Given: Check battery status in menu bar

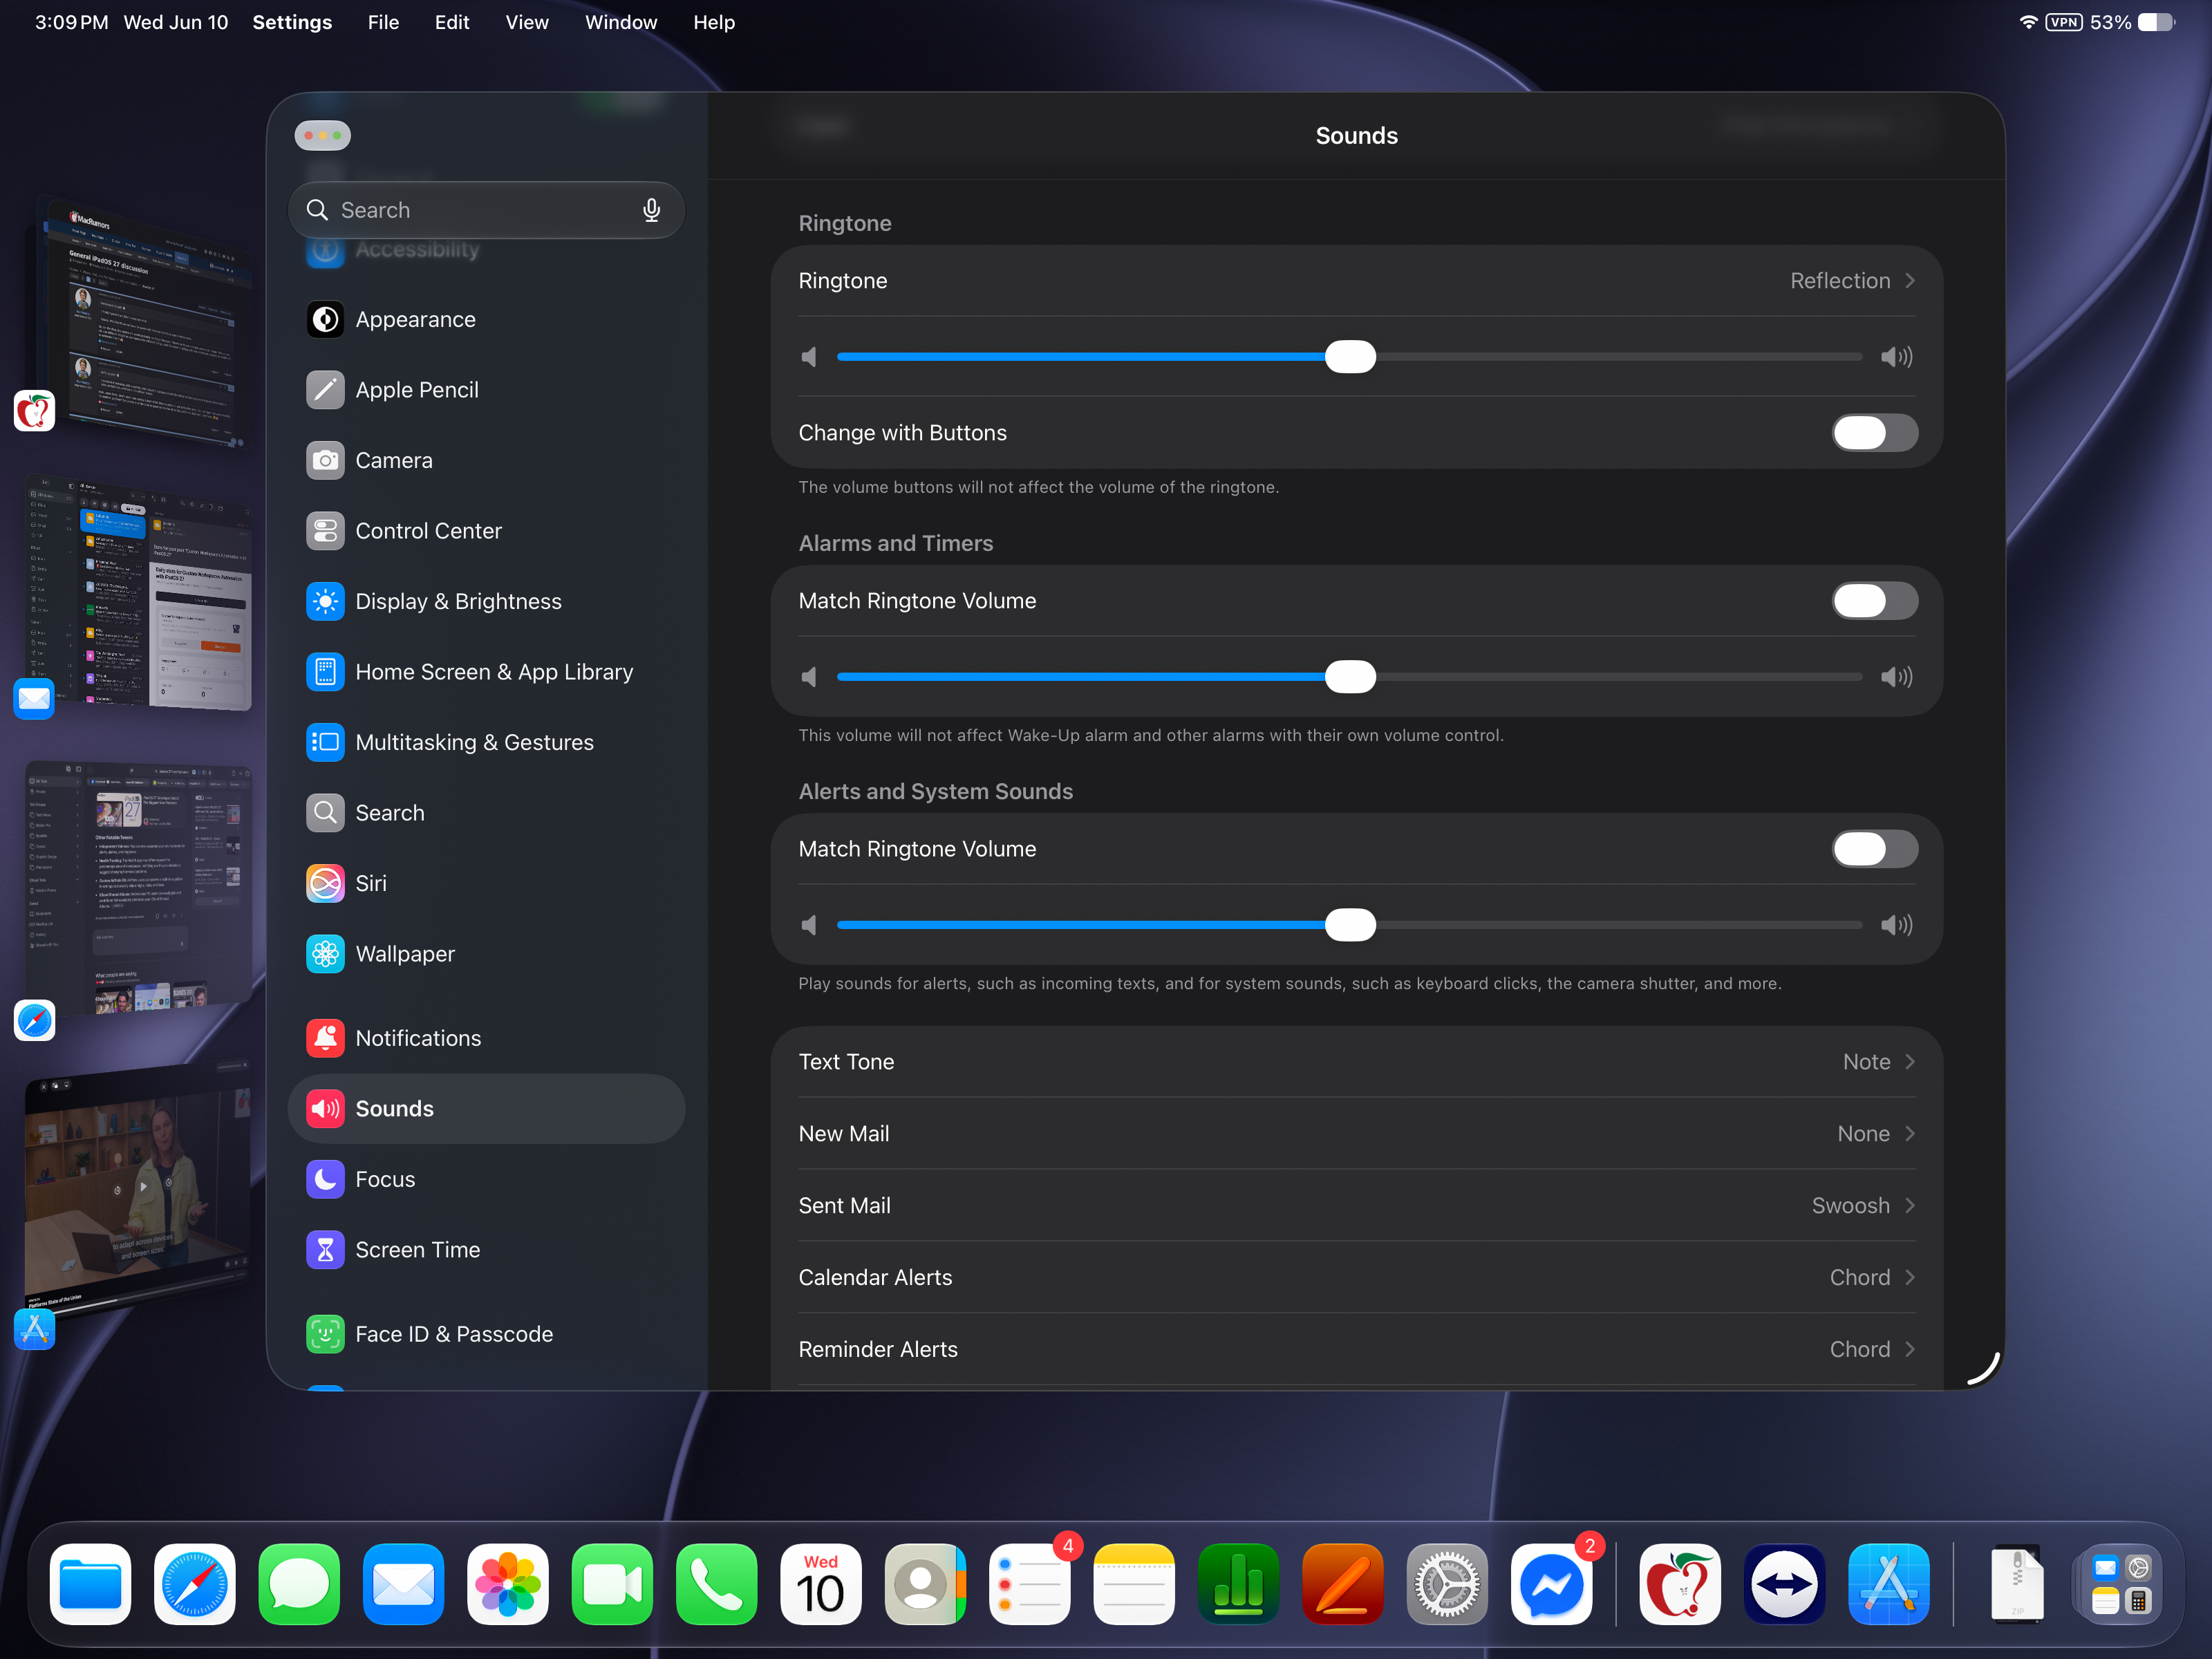Looking at the screenshot, I should [2132, 22].
